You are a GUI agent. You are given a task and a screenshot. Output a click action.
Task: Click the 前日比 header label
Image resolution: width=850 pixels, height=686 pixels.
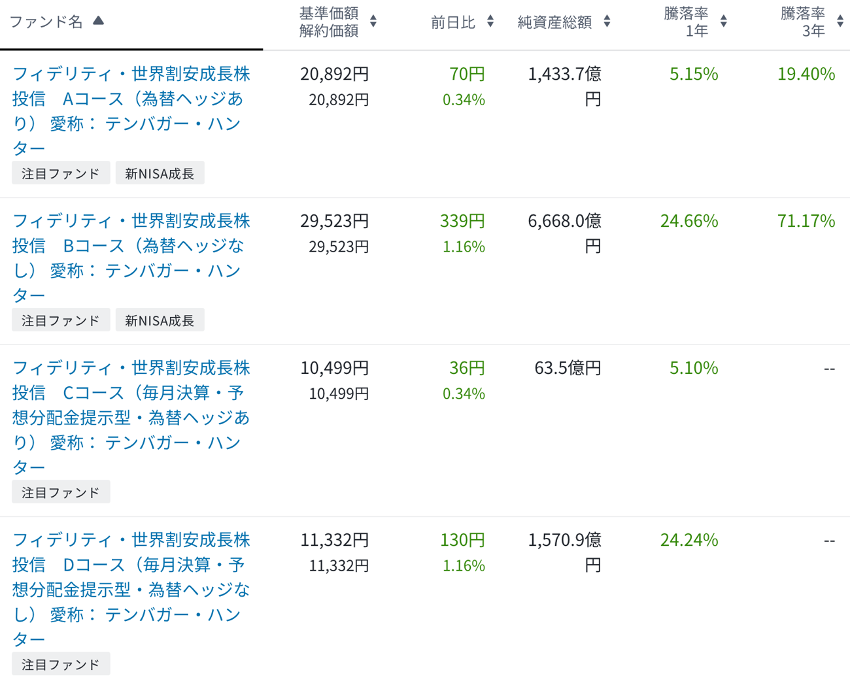coord(453,21)
